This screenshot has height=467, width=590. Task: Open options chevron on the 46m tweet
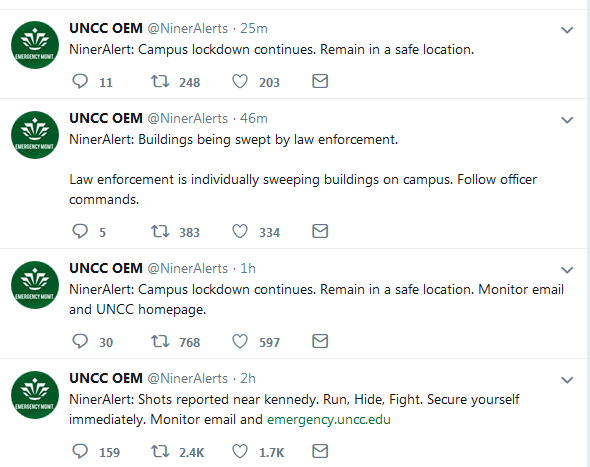[567, 120]
